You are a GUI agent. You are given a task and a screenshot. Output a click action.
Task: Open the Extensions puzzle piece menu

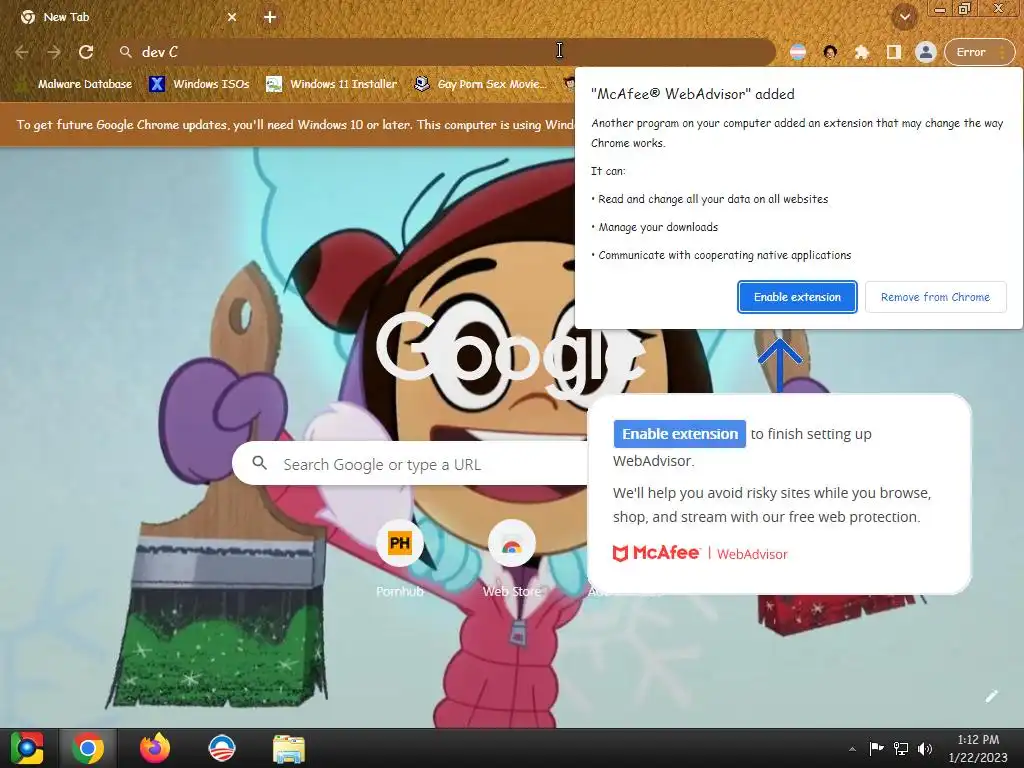pos(862,52)
